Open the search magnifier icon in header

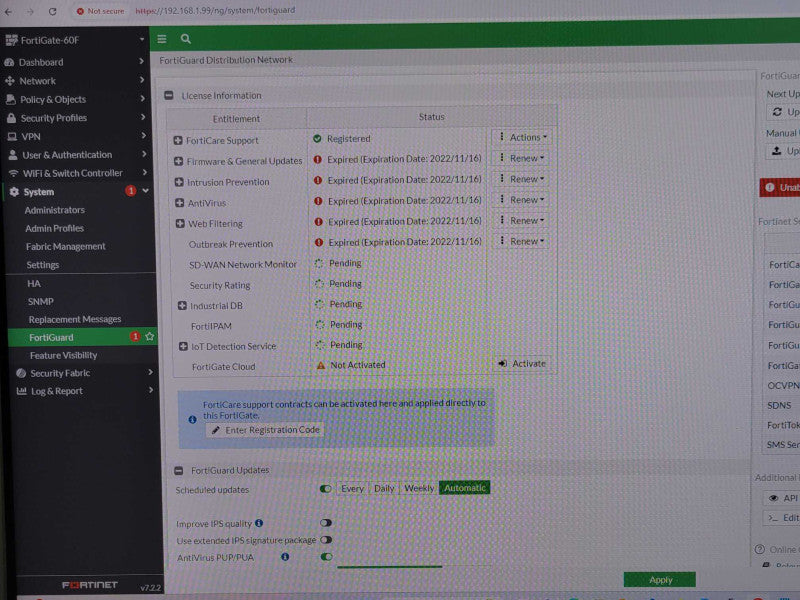(x=186, y=39)
